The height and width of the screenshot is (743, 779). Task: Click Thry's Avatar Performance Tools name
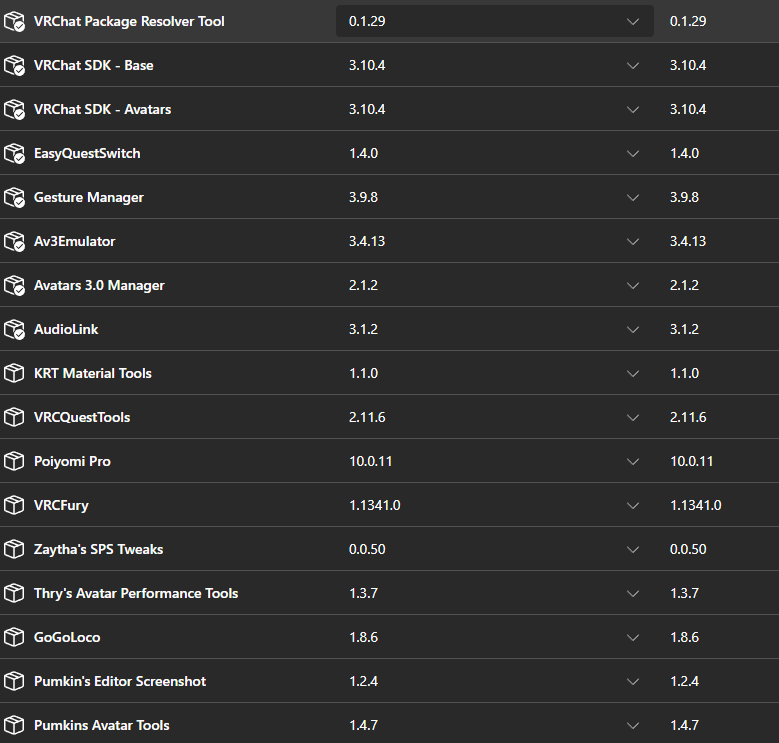[x=136, y=593]
